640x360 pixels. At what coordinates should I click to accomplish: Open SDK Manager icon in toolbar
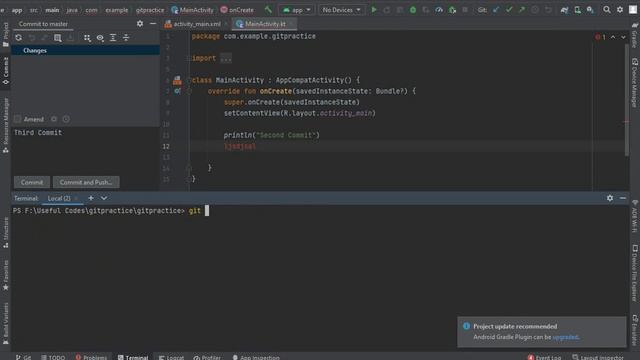click(x=590, y=9)
